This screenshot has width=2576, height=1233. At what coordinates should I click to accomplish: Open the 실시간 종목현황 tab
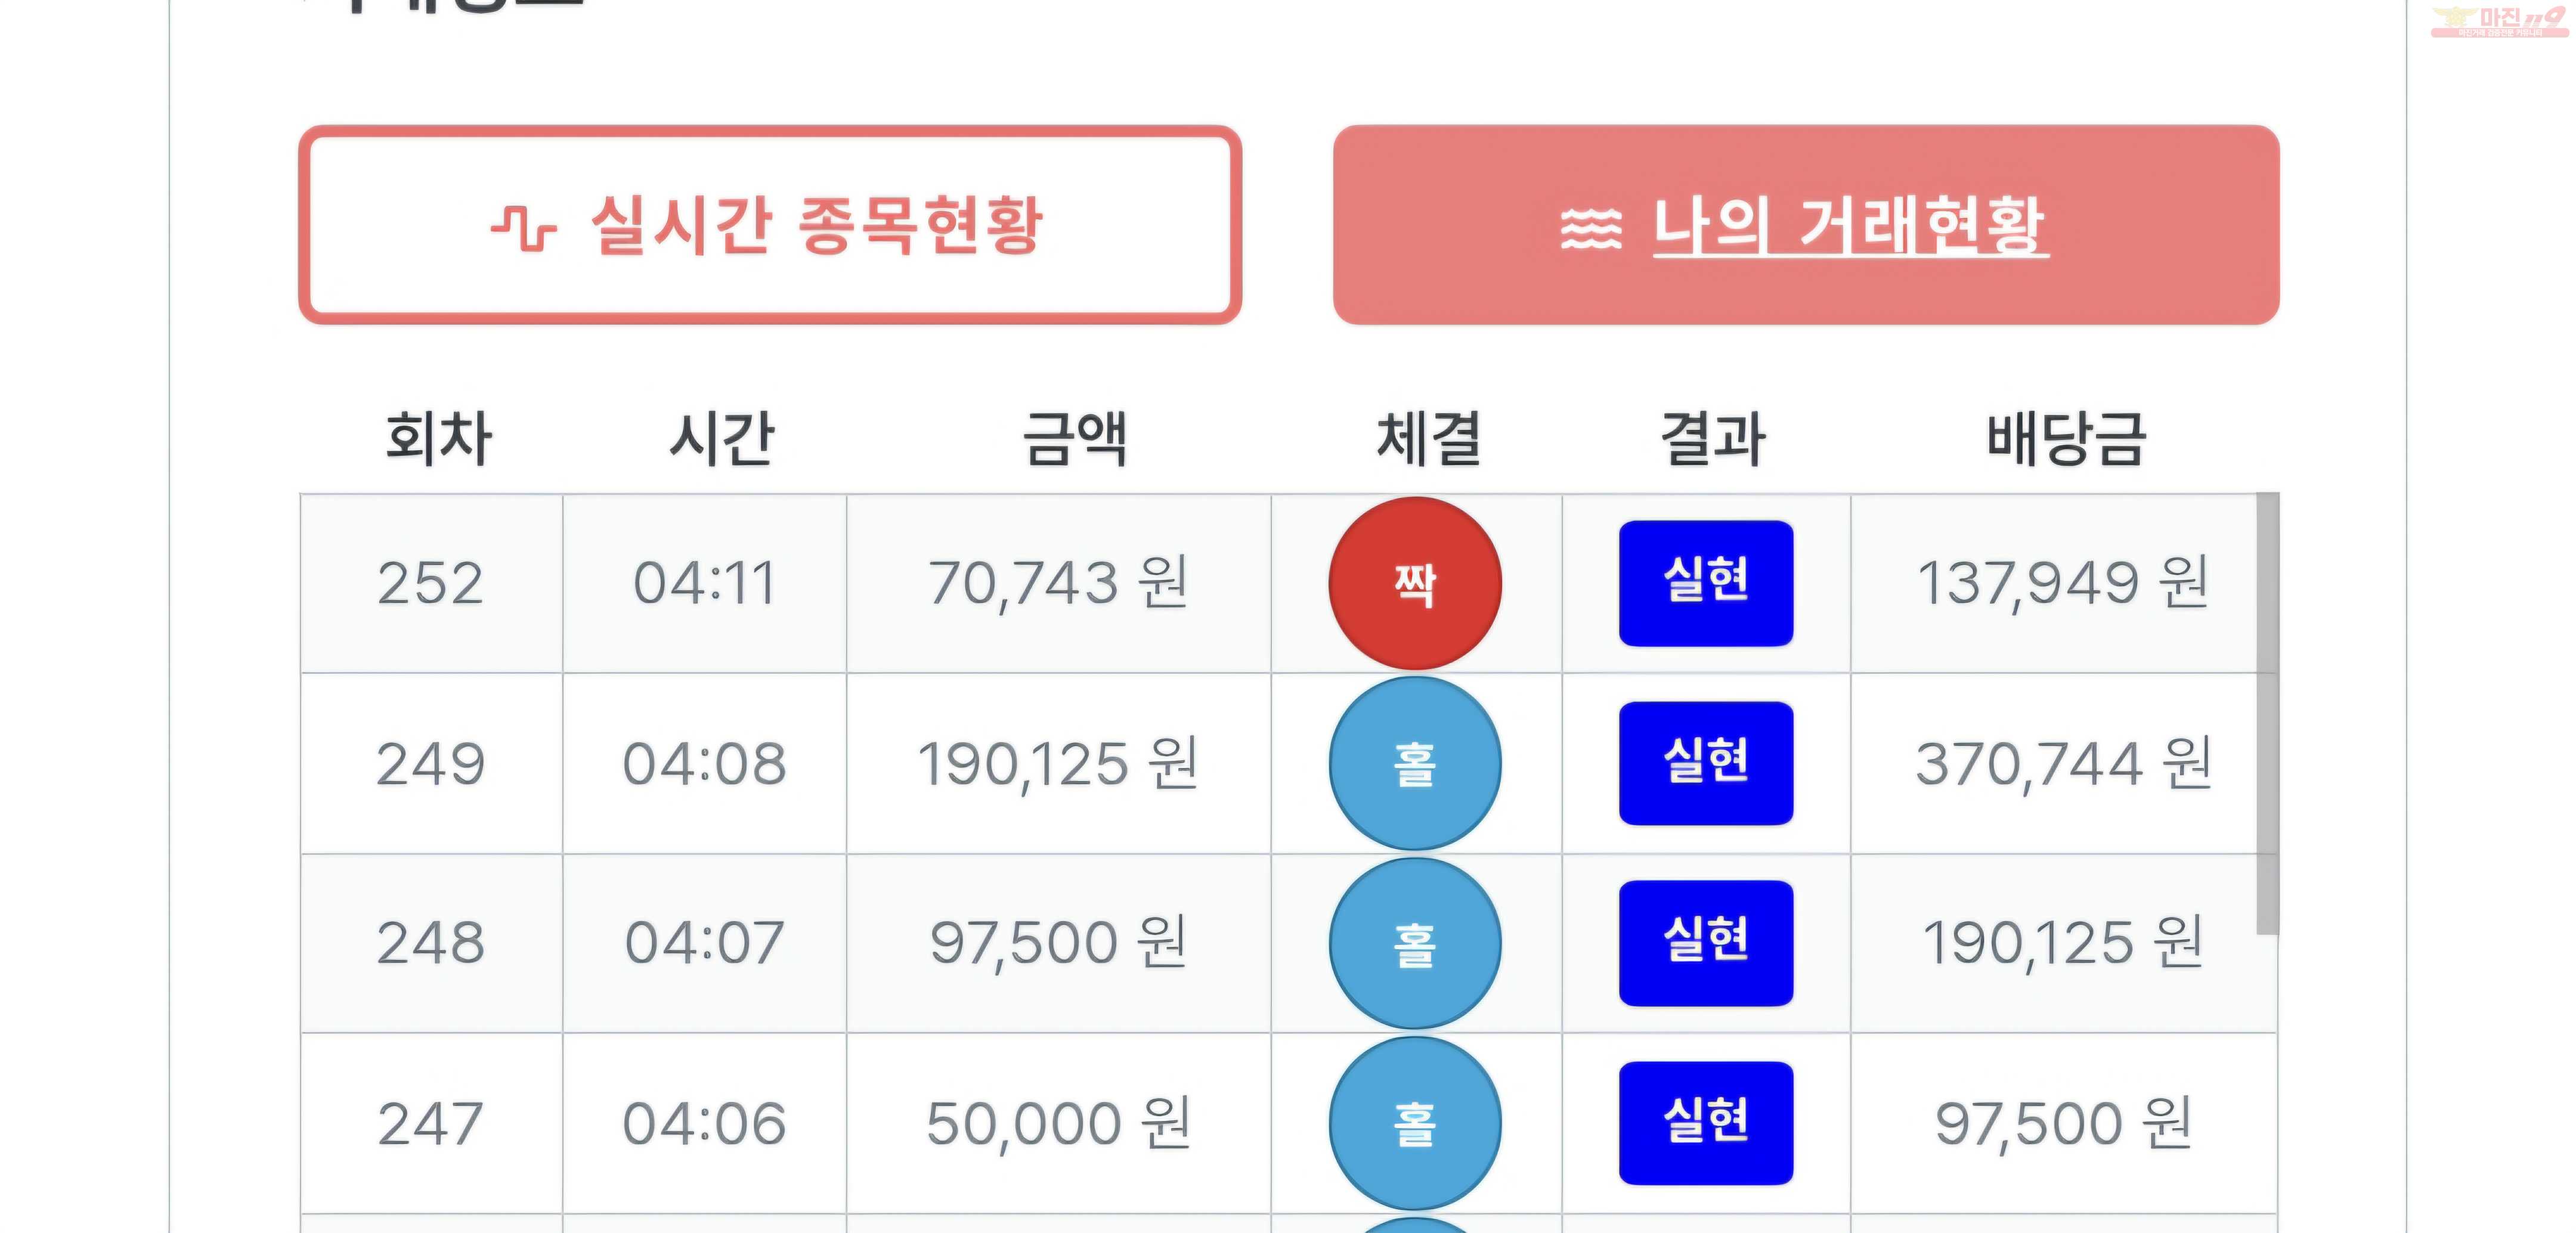pos(769,225)
